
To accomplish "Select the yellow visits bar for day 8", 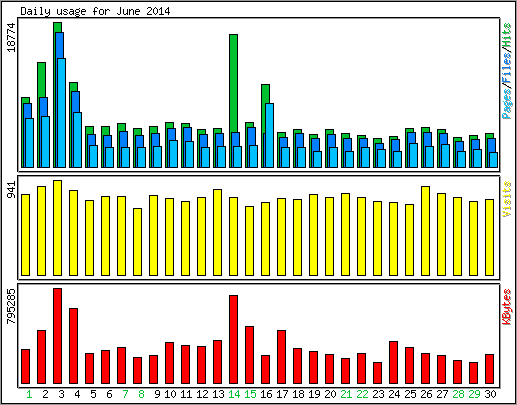I will [x=137, y=242].
